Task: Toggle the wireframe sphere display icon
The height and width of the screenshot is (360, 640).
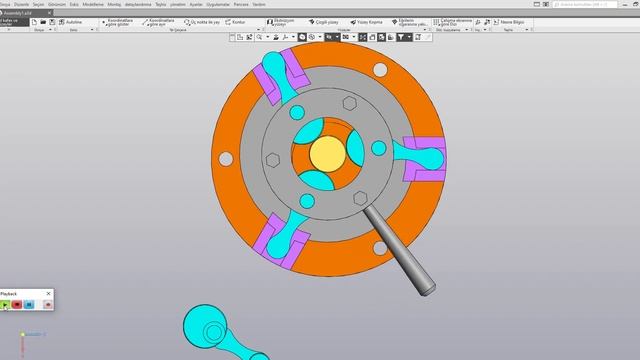Action: pyautogui.click(x=312, y=37)
